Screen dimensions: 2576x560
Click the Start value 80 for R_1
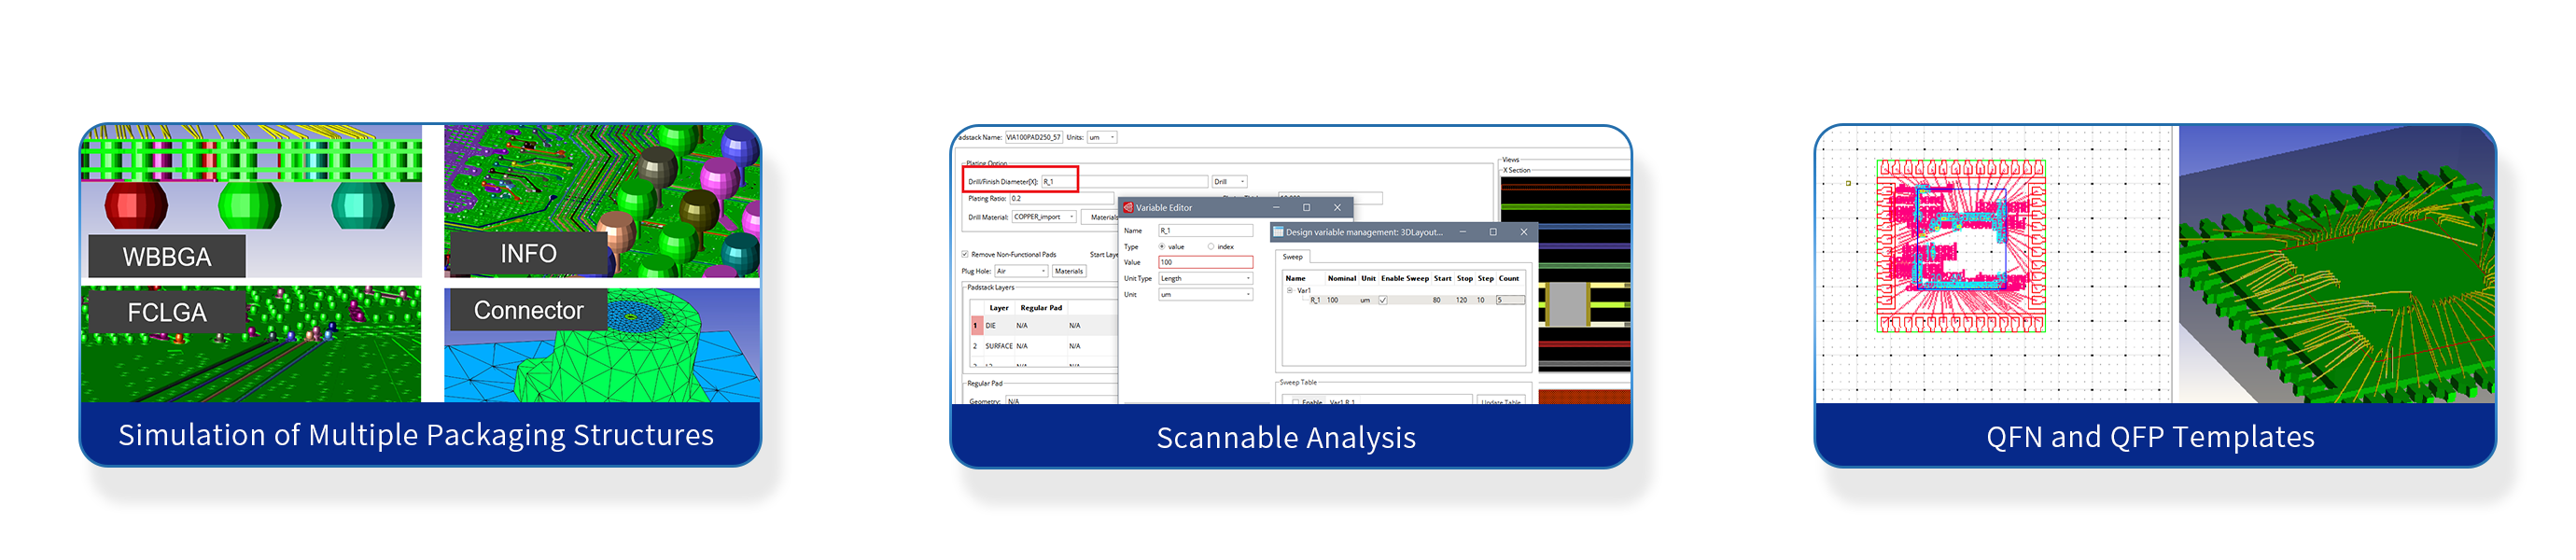point(1437,300)
